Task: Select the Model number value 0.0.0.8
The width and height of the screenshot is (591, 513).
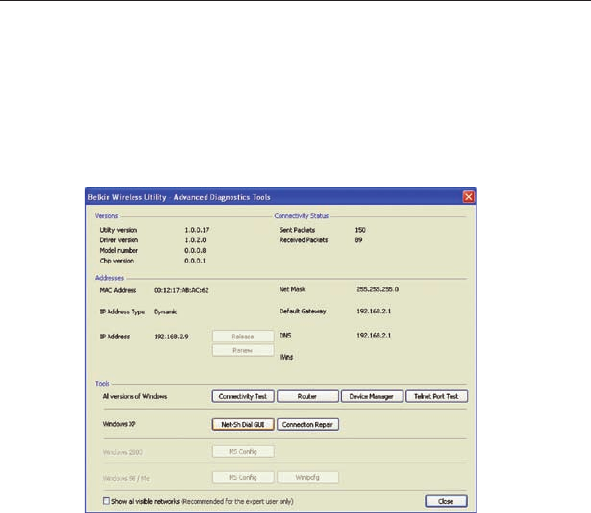Action: click(x=195, y=250)
